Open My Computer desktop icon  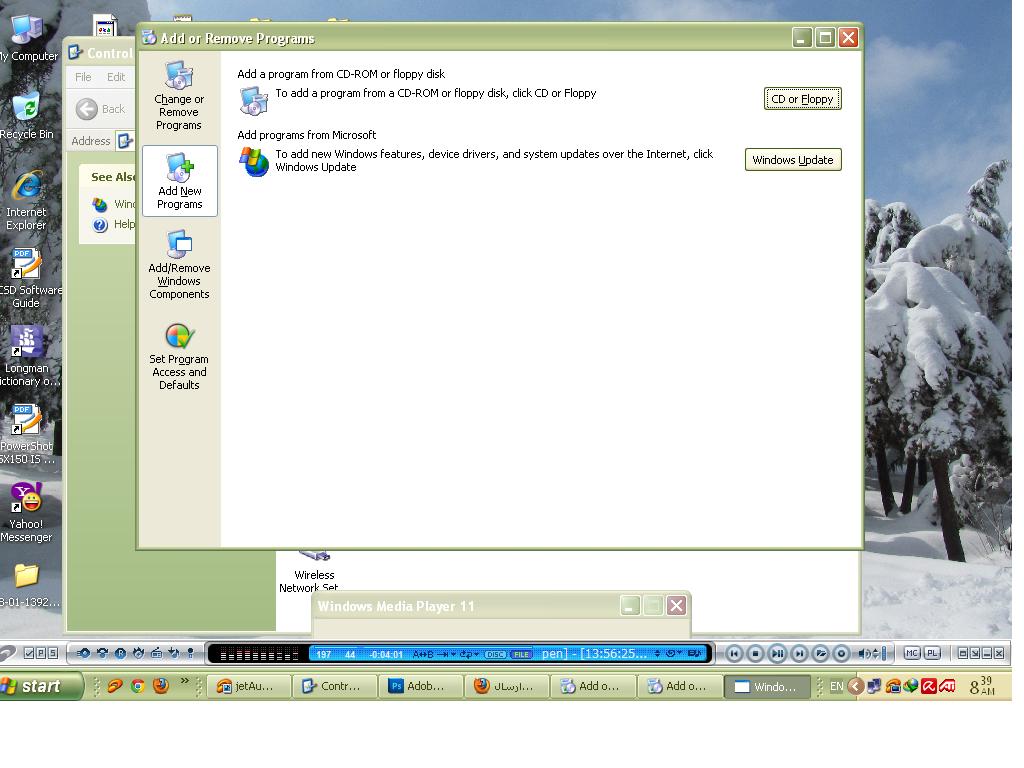coord(27,39)
